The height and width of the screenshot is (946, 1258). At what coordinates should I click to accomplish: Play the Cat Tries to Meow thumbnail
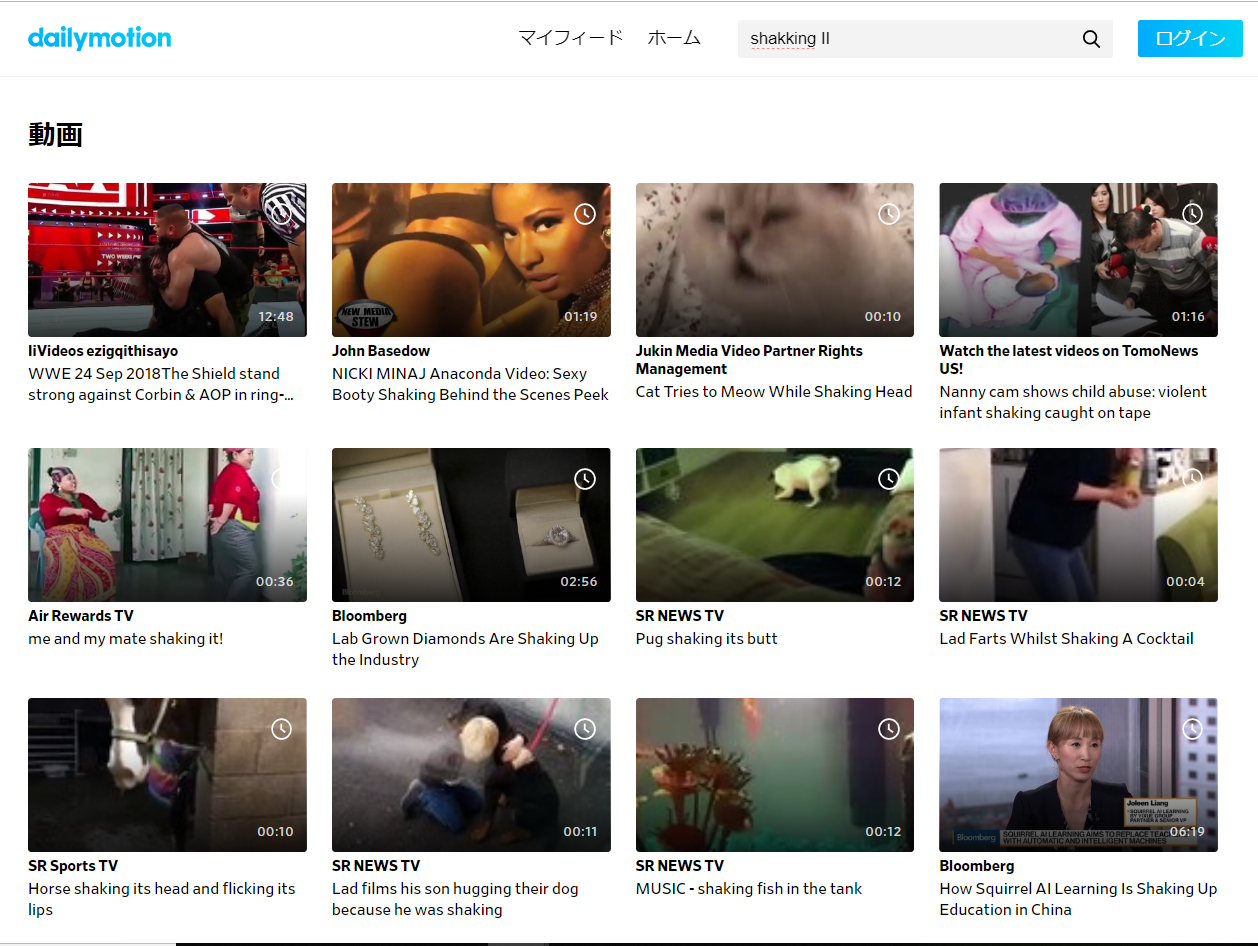[775, 260]
